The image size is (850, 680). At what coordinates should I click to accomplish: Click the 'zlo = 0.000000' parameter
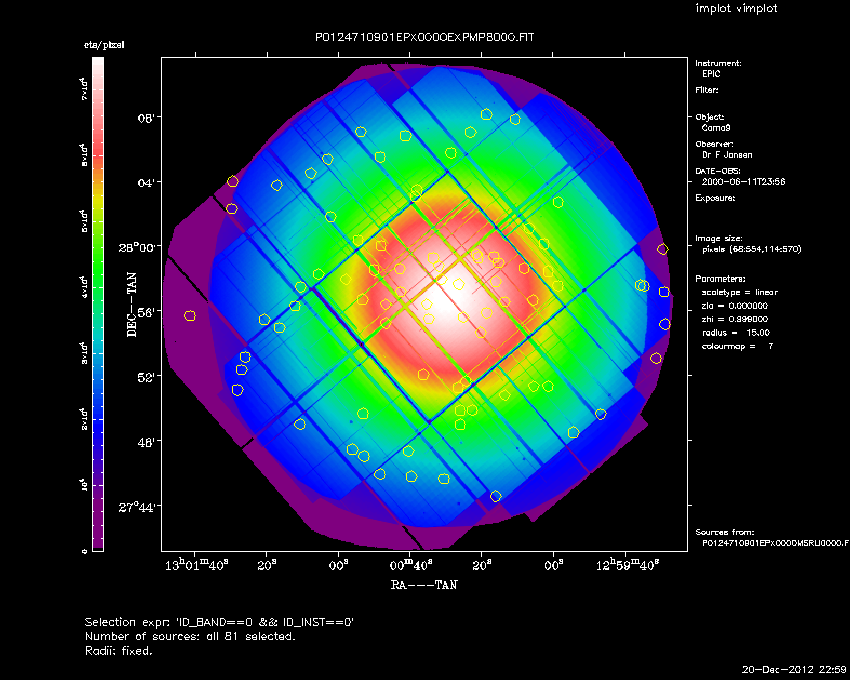coord(735,306)
